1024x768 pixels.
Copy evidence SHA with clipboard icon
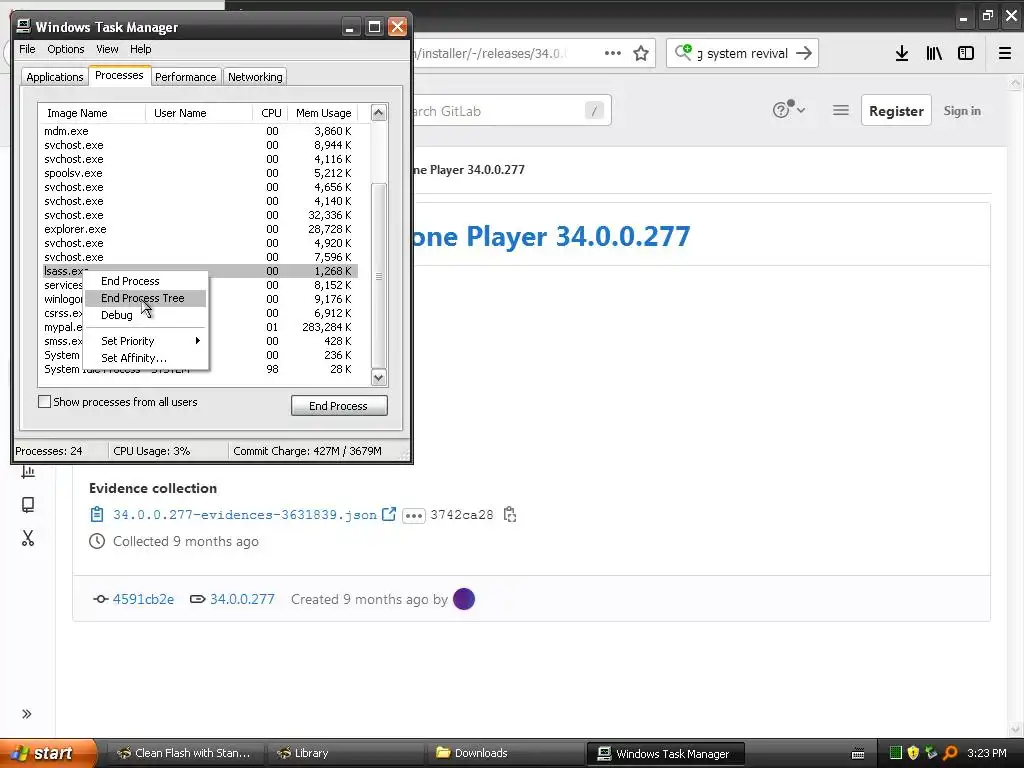[x=510, y=515]
